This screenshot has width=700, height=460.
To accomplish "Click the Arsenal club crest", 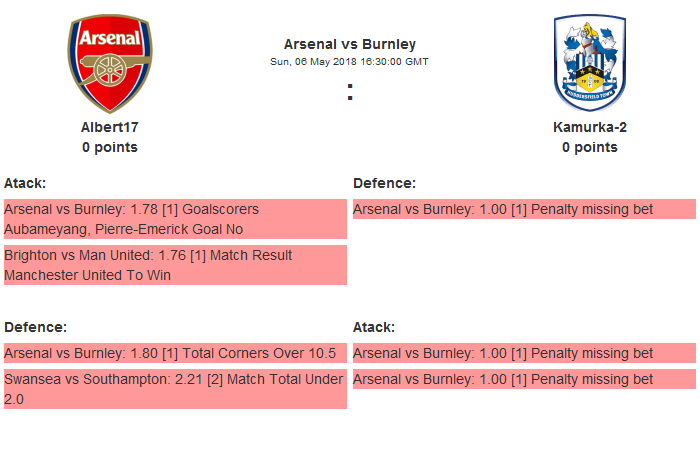I will [110, 64].
